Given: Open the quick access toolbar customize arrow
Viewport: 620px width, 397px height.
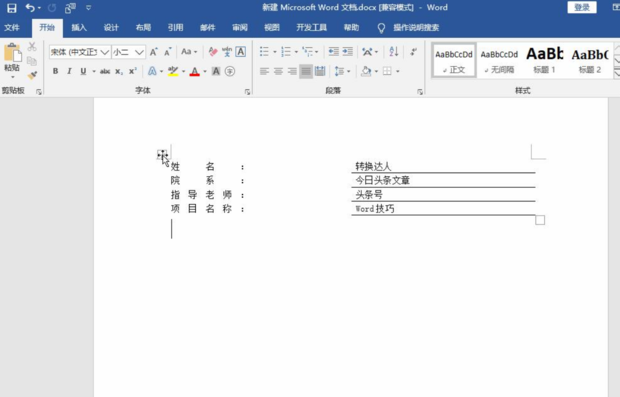Looking at the screenshot, I should [89, 8].
